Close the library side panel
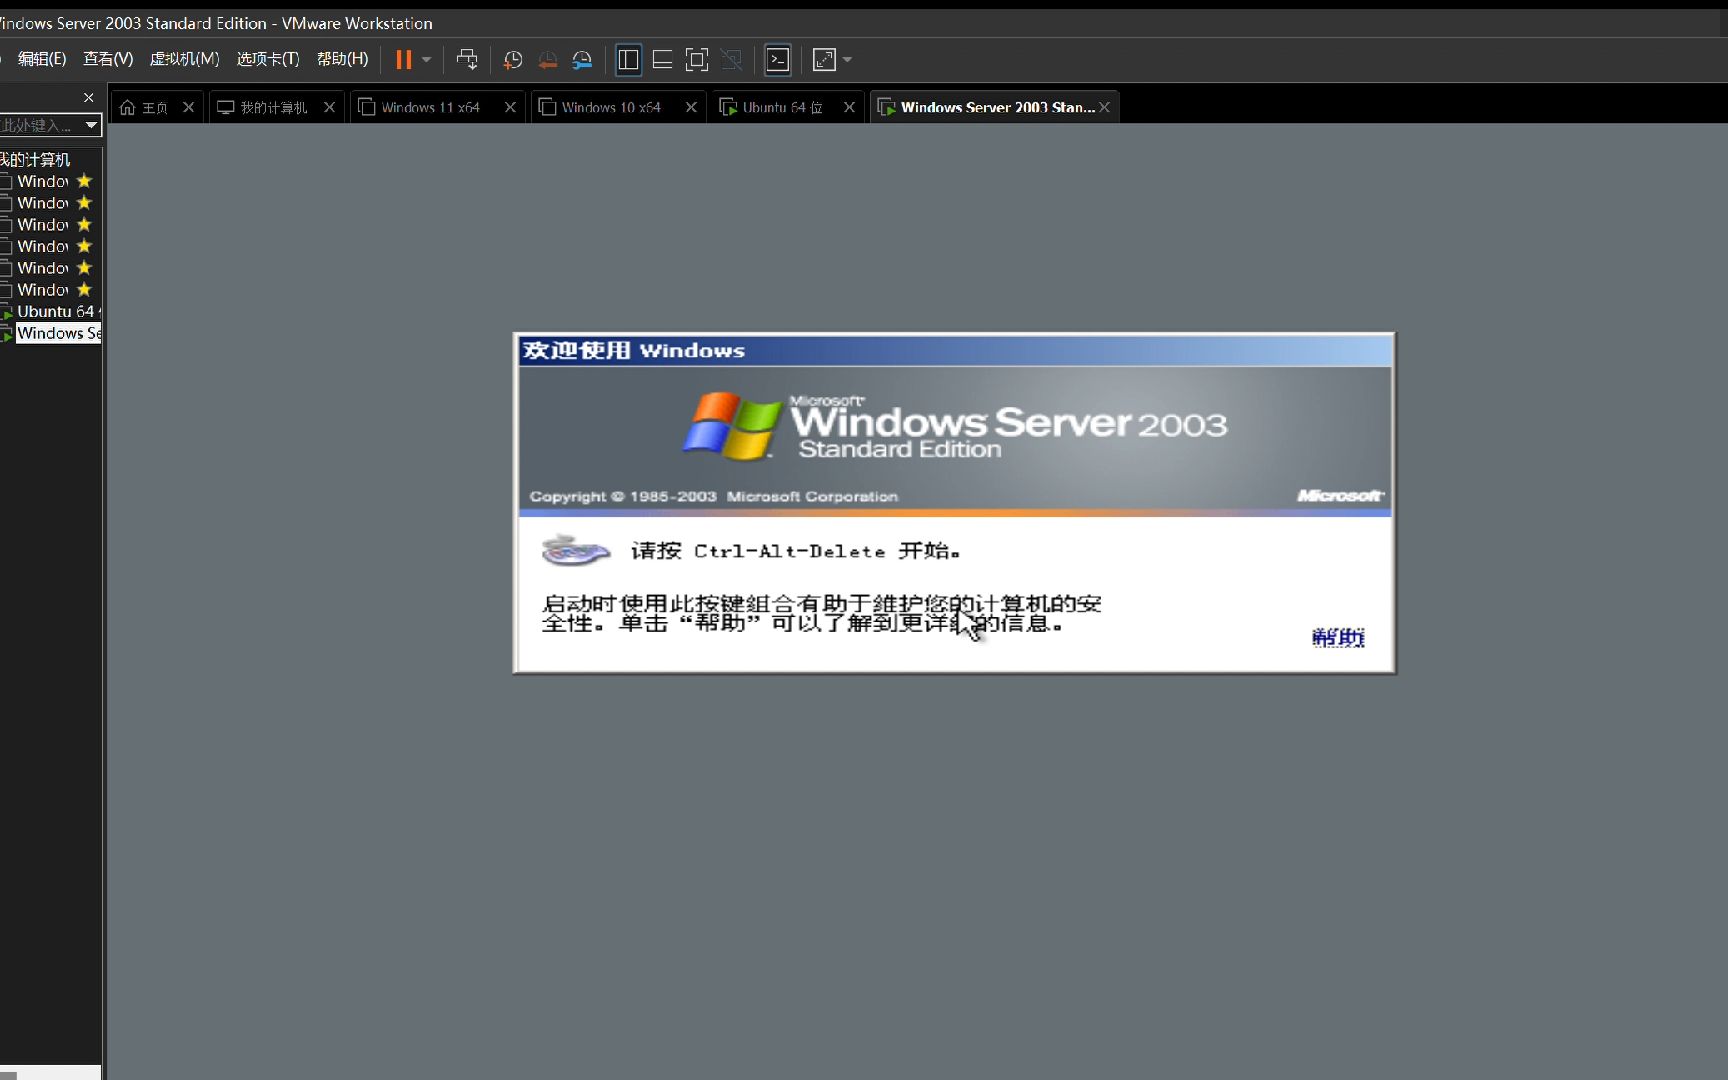1728x1080 pixels. [88, 97]
